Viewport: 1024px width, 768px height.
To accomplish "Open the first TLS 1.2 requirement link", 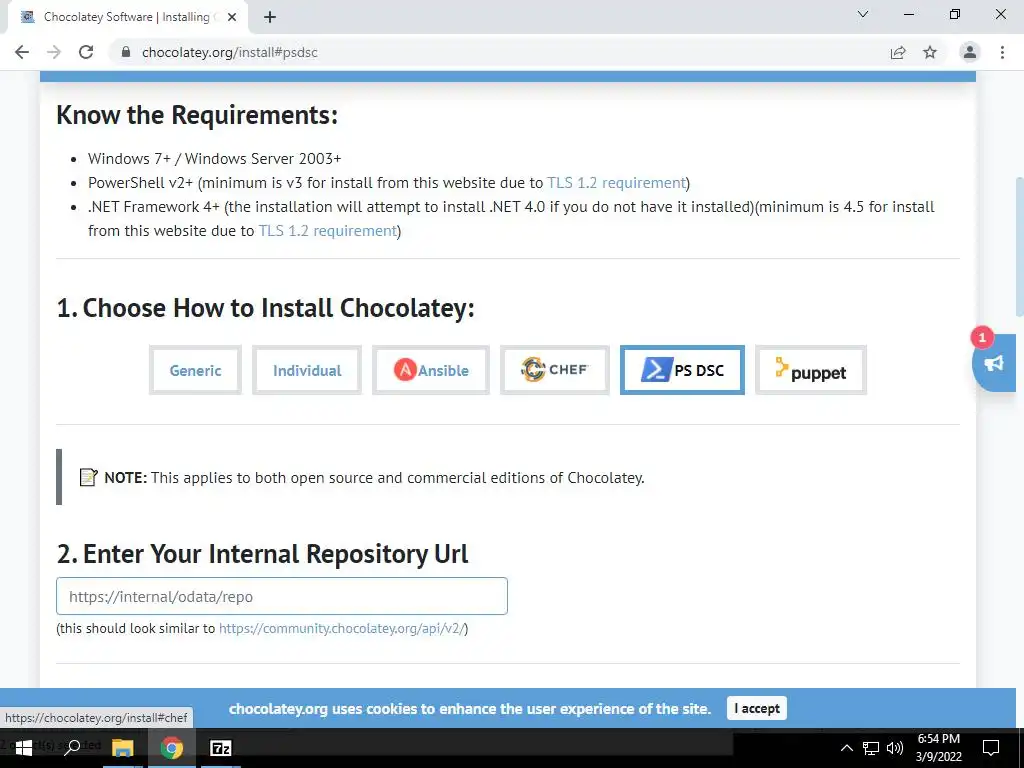I will click(x=616, y=183).
